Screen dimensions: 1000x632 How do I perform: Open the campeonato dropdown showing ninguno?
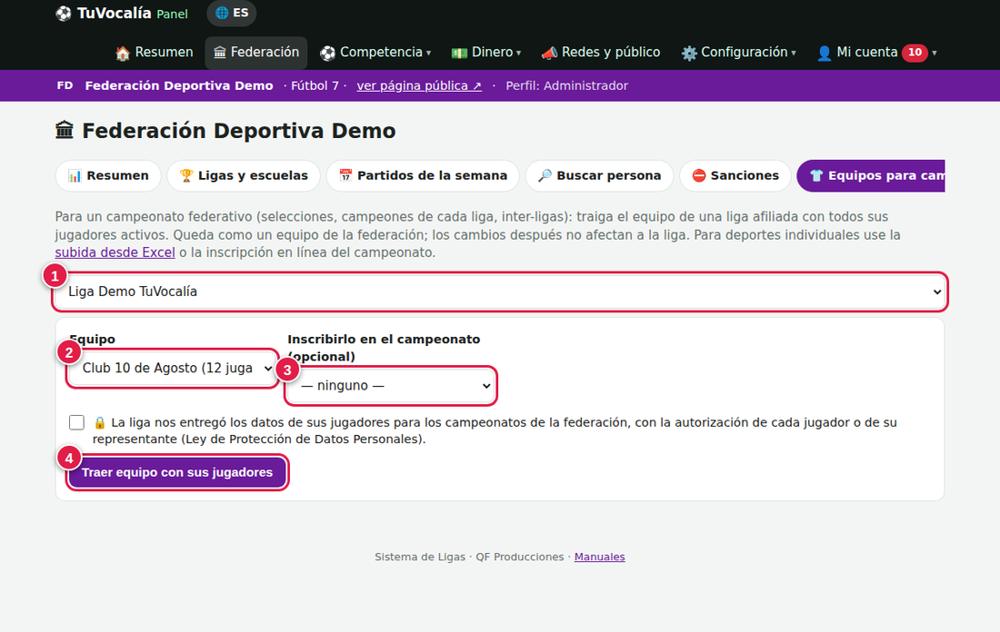(x=390, y=385)
